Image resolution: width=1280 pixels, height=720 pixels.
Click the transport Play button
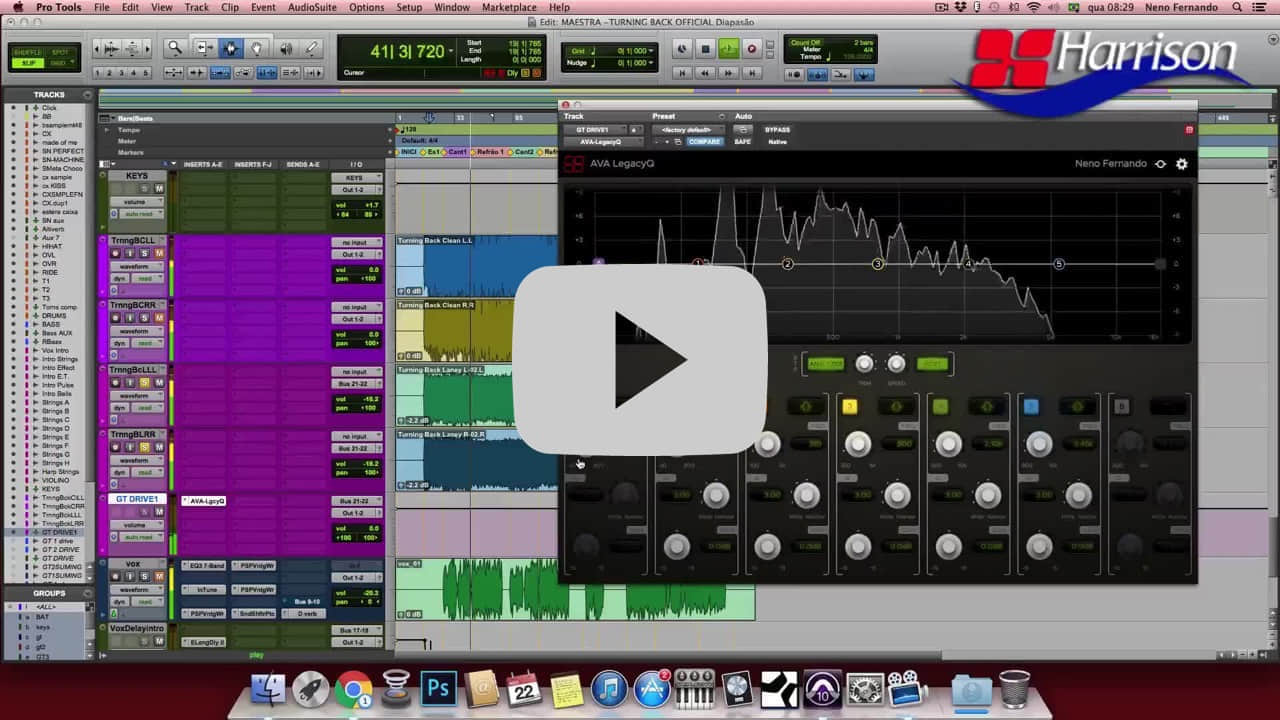pyautogui.click(x=728, y=49)
